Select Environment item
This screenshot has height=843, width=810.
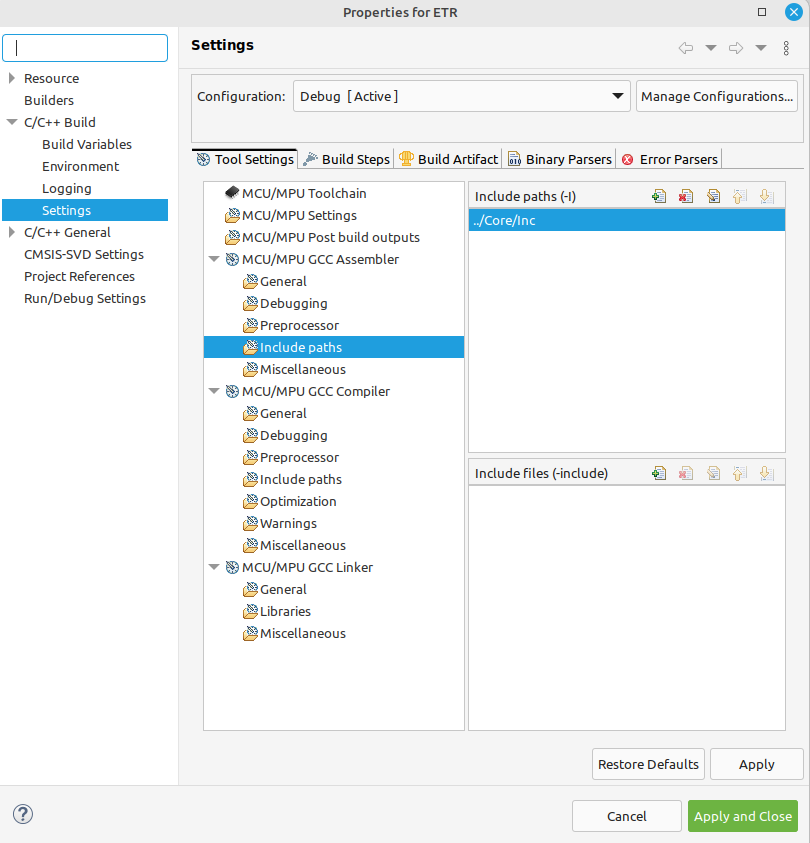point(81,166)
